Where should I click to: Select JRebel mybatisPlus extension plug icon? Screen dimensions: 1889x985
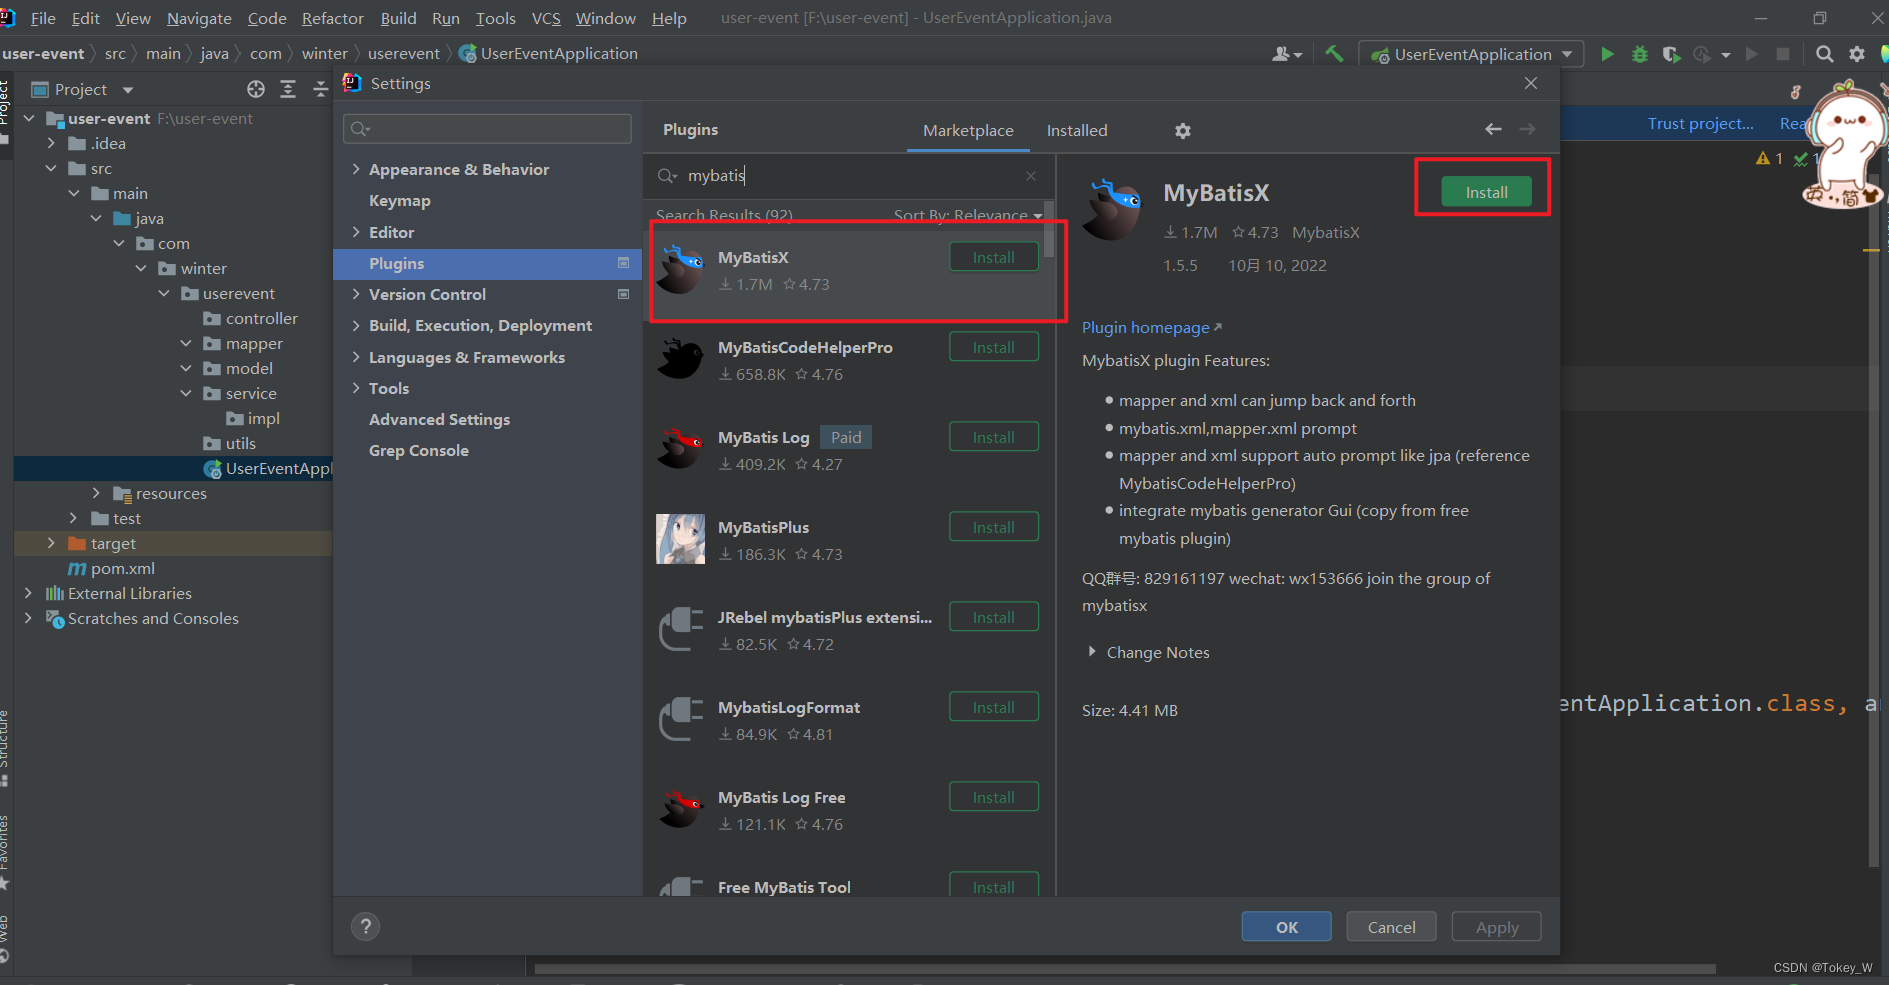(x=681, y=629)
